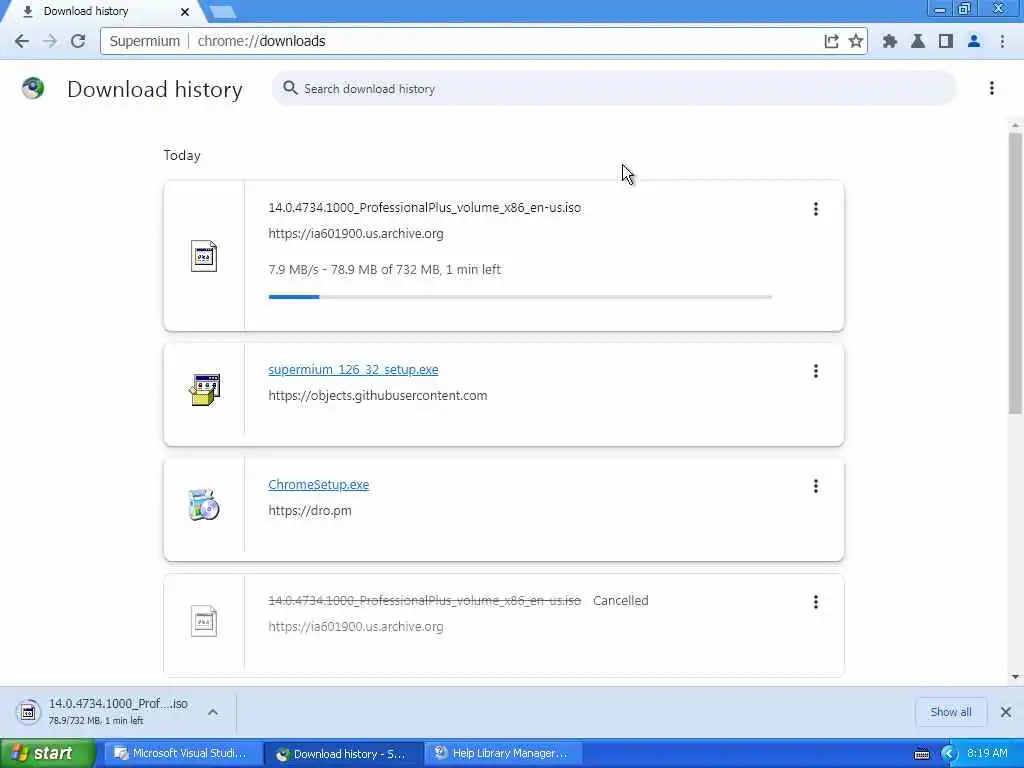Click the active ISO's https://ia601900.us.archive.org text
The image size is (1024, 768).
[x=356, y=234]
